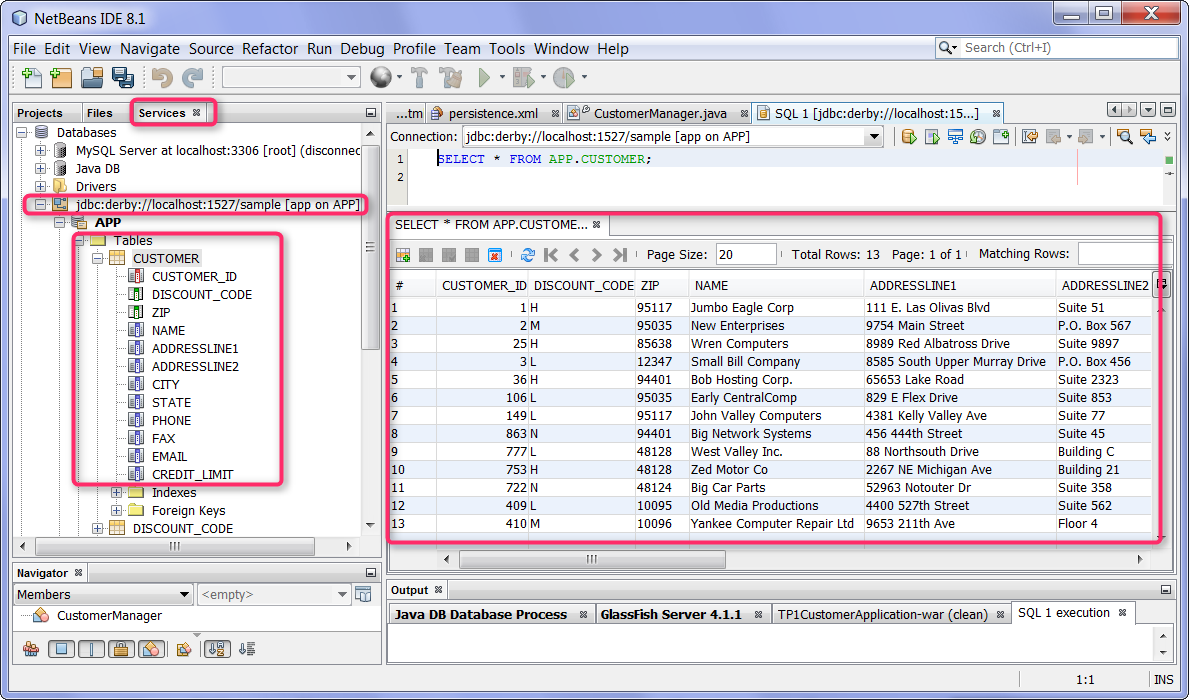Click the Insert Record icon in results toolbar
Viewport: 1189px width, 700px height.
pyautogui.click(x=403, y=255)
